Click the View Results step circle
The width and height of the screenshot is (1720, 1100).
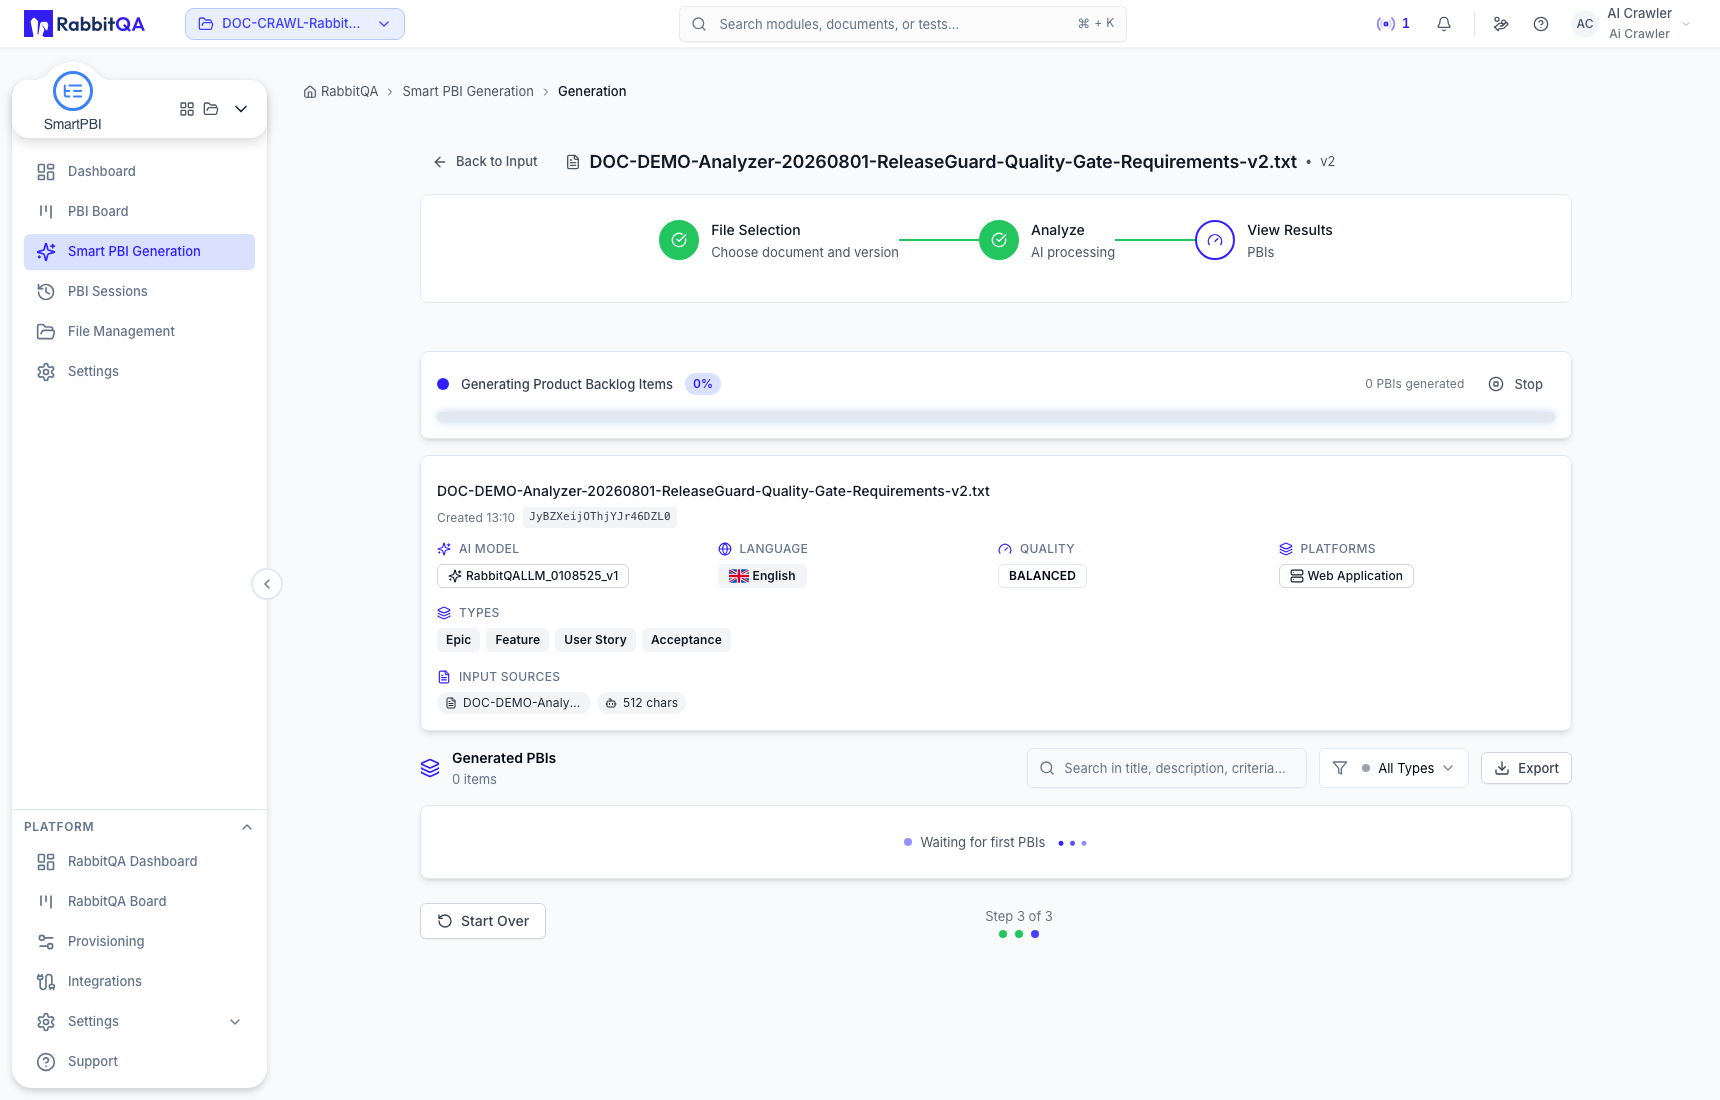(x=1215, y=240)
